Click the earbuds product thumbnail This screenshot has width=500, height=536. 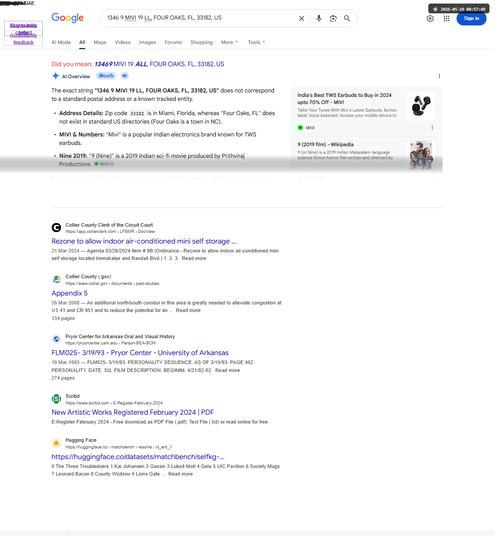[421, 106]
